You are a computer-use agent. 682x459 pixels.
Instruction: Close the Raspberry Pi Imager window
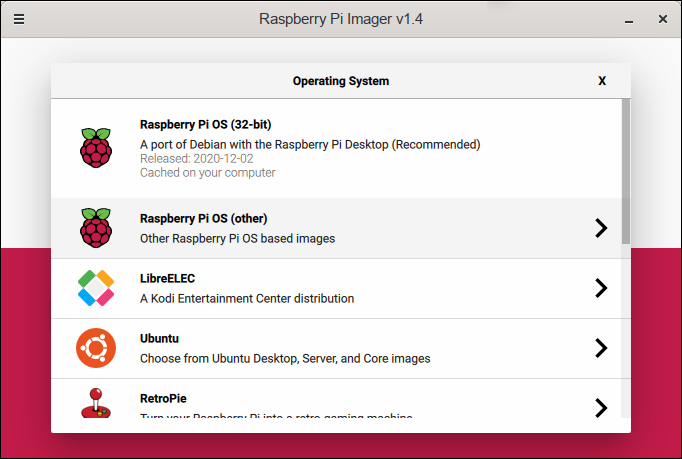tap(662, 19)
